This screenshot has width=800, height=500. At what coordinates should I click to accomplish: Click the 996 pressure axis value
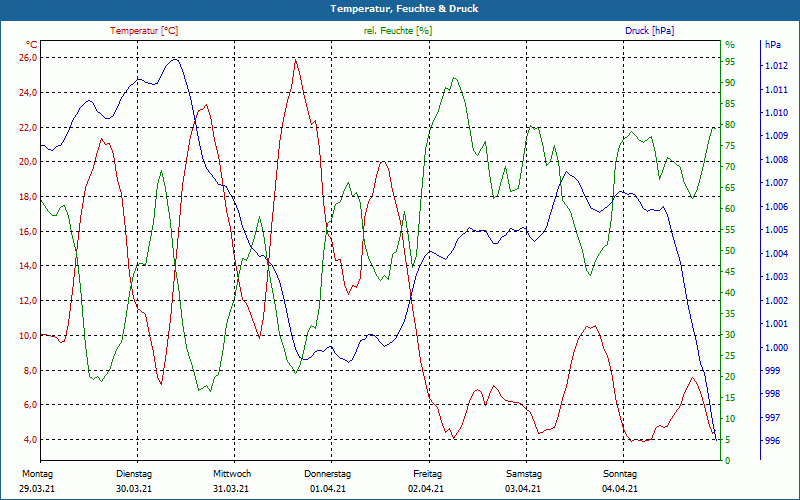point(772,441)
